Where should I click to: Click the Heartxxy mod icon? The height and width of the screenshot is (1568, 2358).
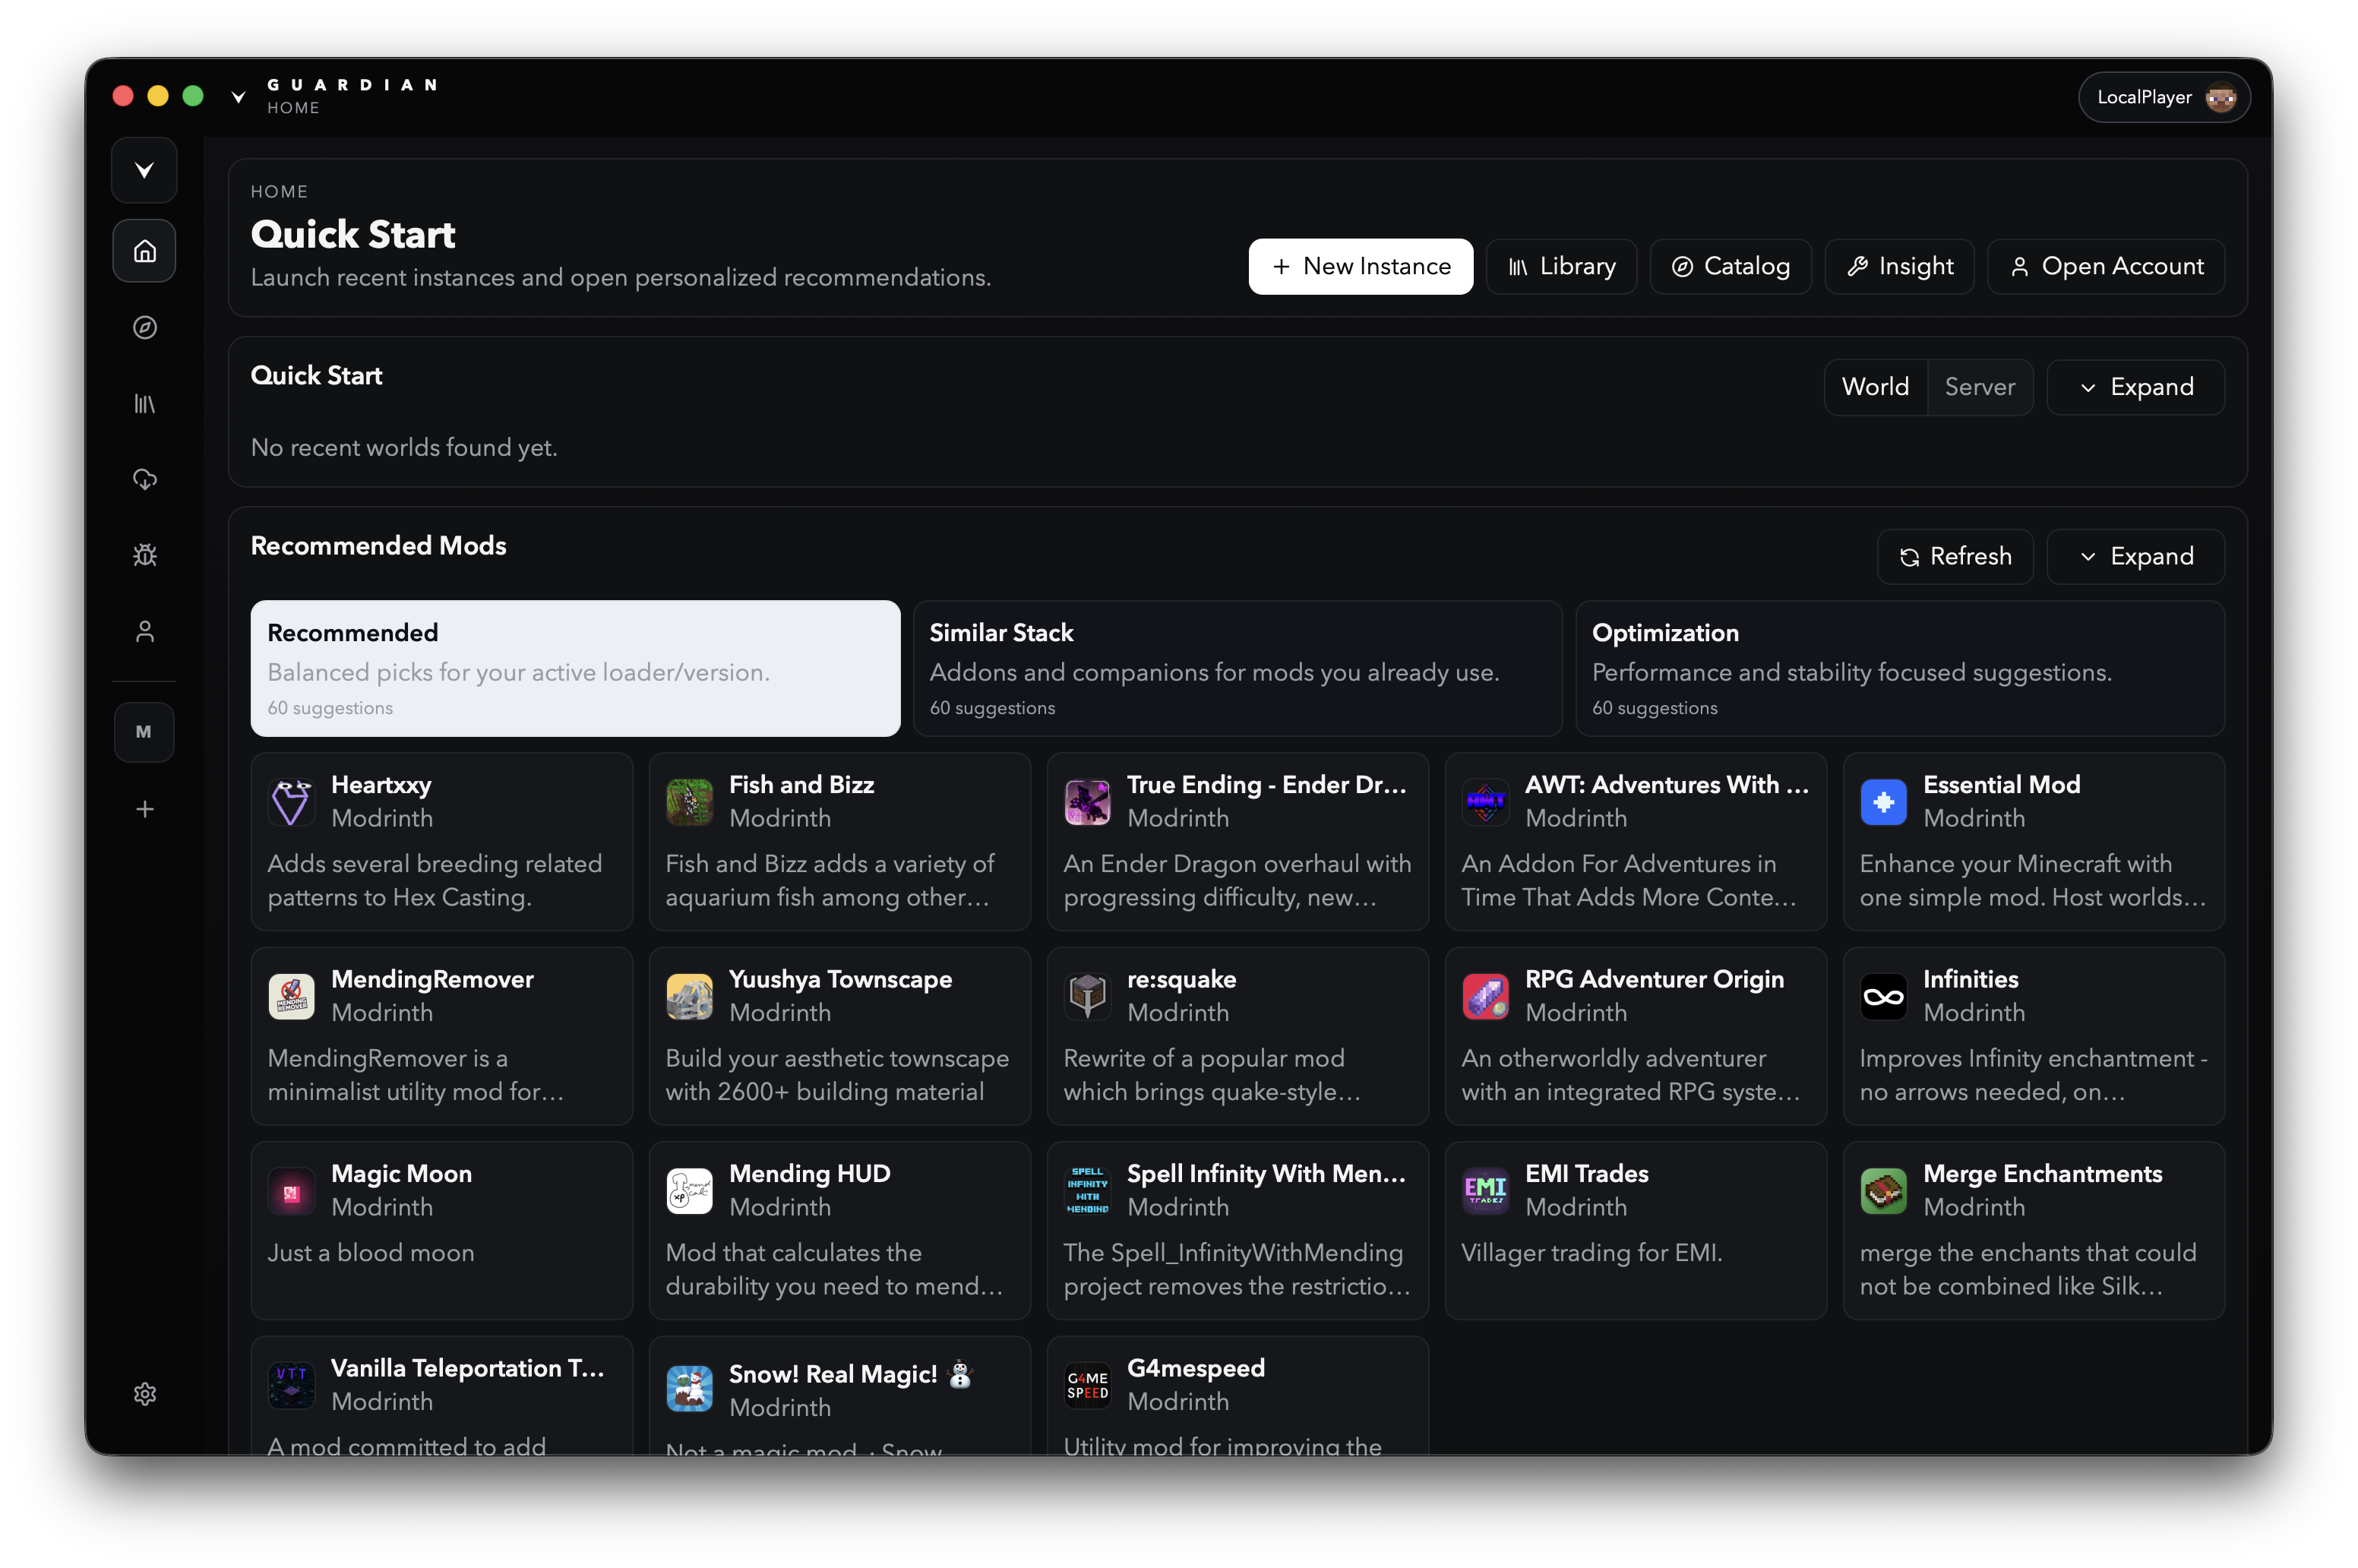pos(291,802)
